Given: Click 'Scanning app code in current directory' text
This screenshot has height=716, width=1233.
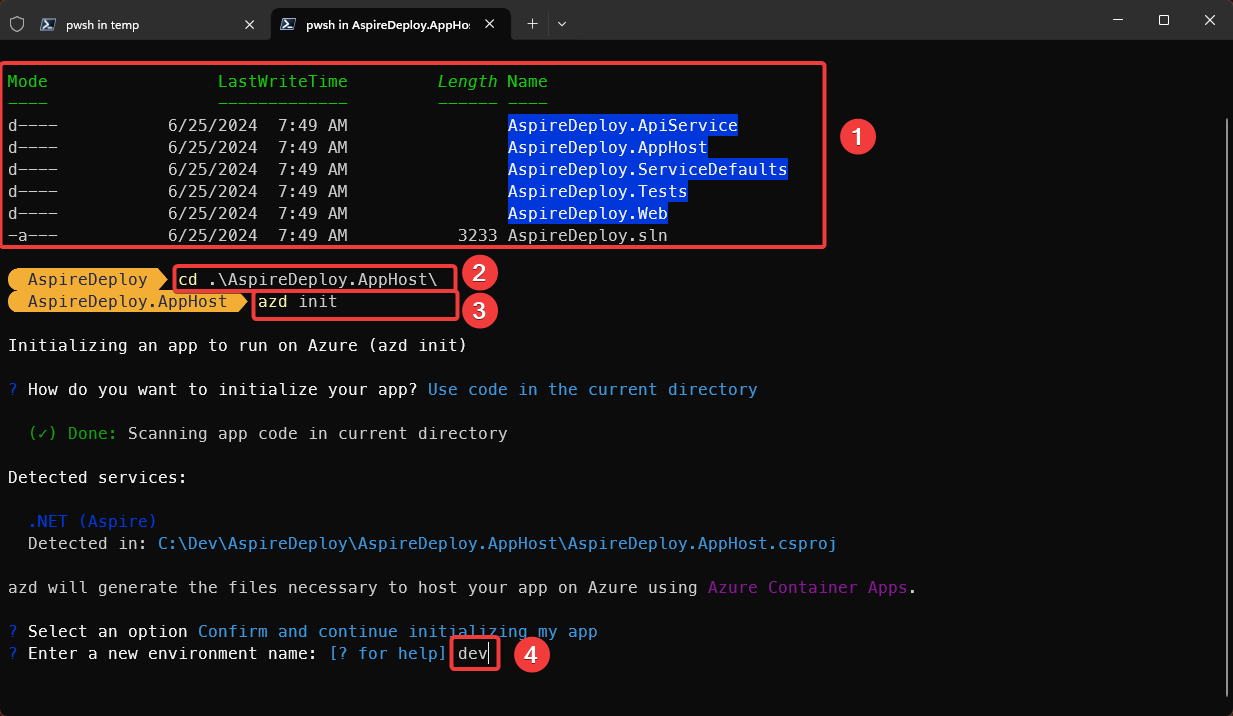Looking at the screenshot, I should pos(317,433).
